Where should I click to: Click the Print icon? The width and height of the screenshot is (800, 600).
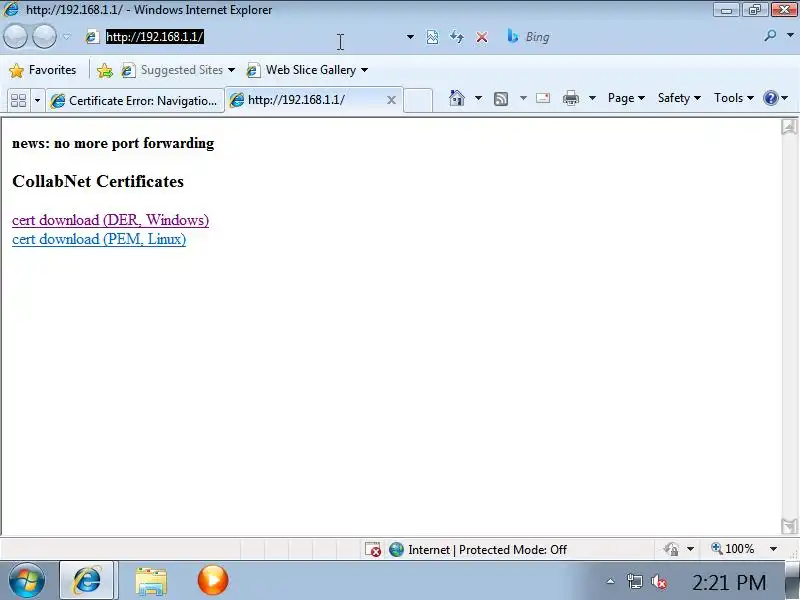(x=570, y=98)
